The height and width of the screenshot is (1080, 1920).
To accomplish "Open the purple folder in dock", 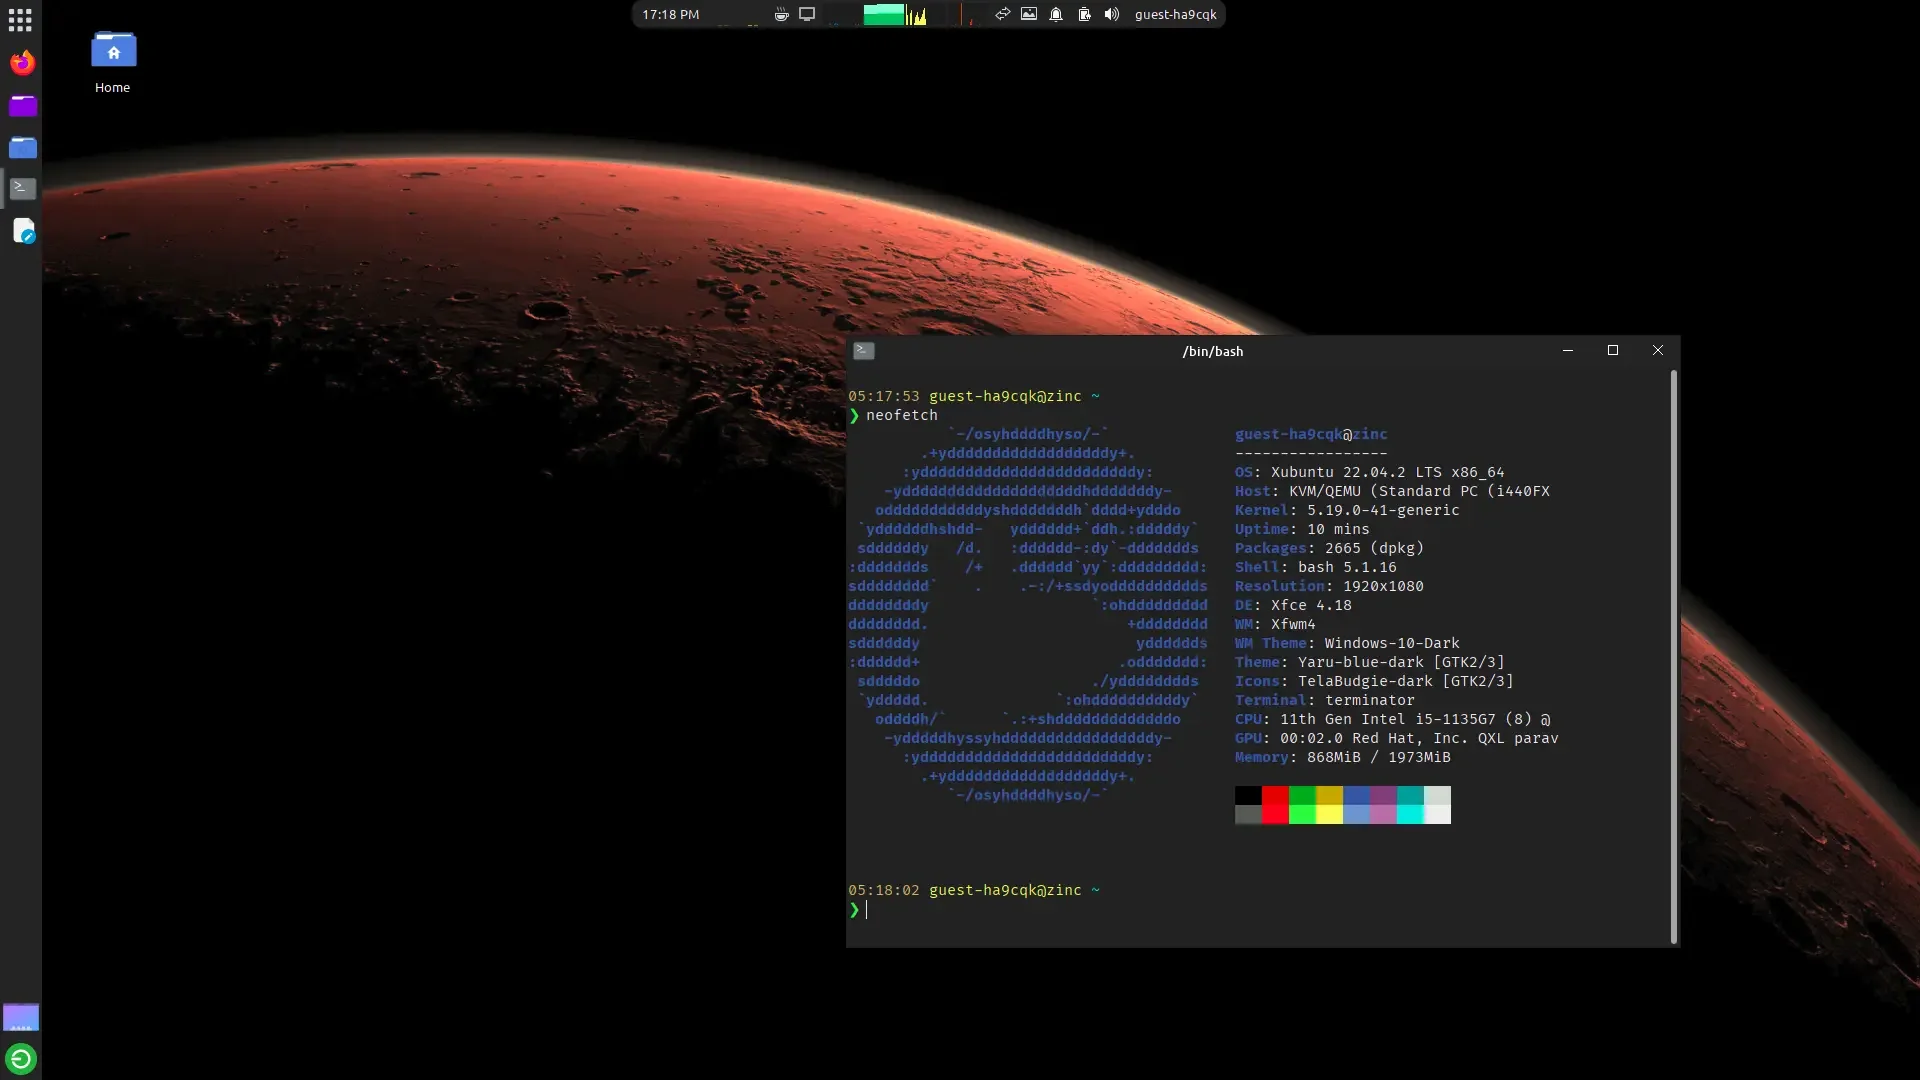I will [x=22, y=105].
